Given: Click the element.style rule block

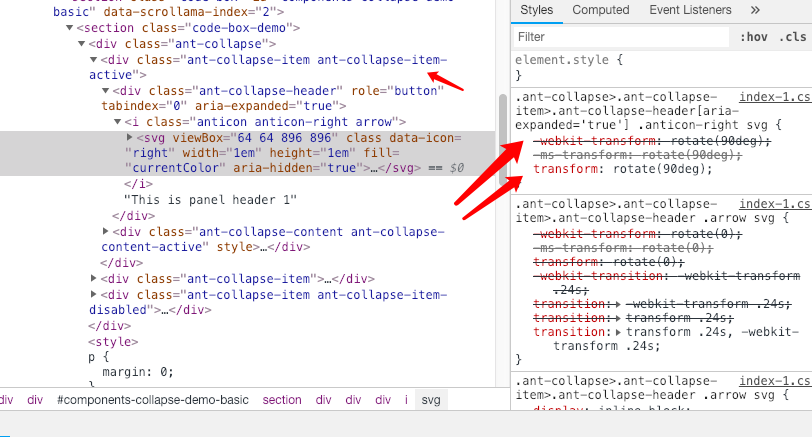Looking at the screenshot, I should click(661, 67).
